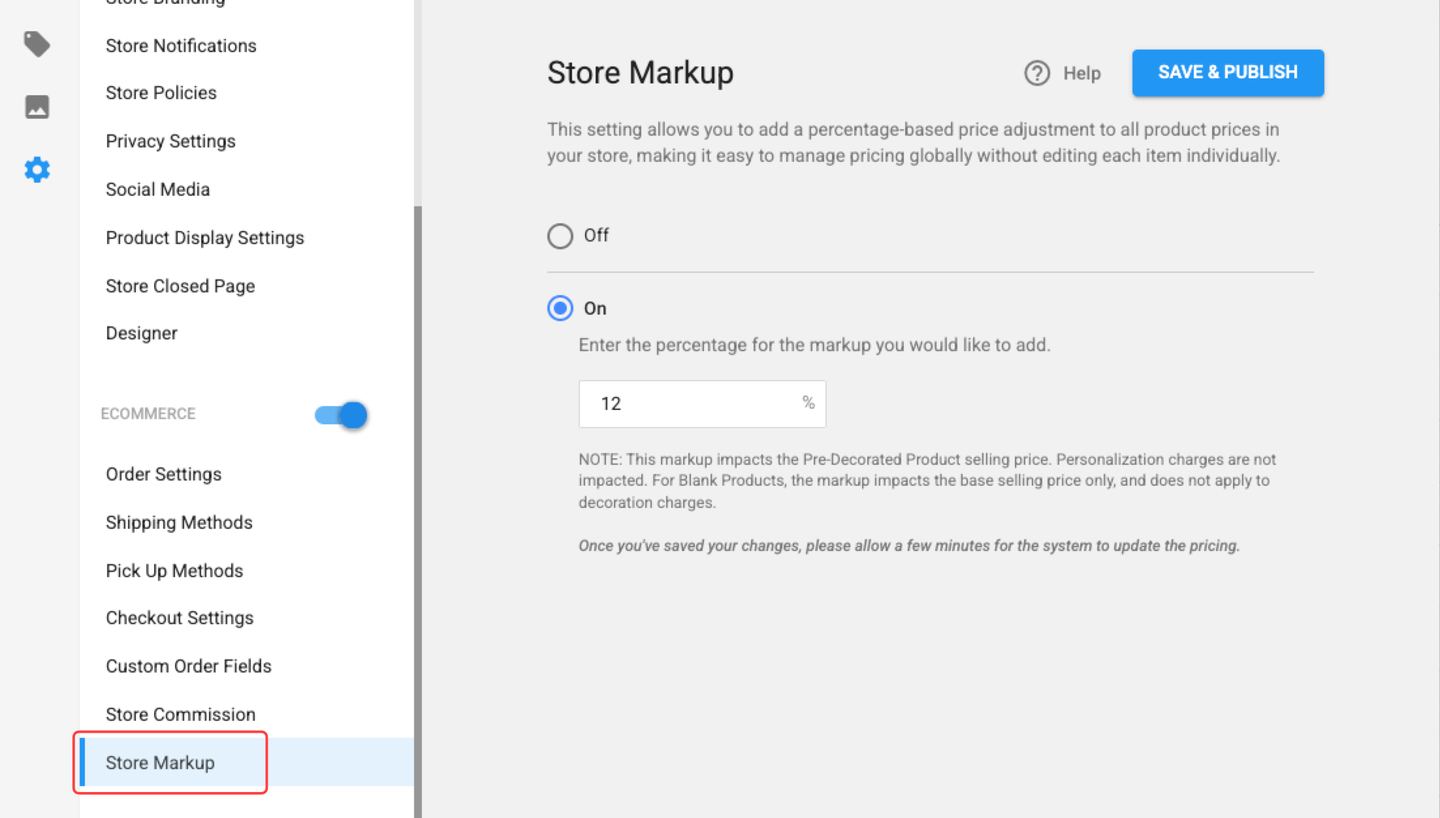This screenshot has width=1440, height=818.
Task: Open Shipping Methods page
Action: [x=179, y=523]
